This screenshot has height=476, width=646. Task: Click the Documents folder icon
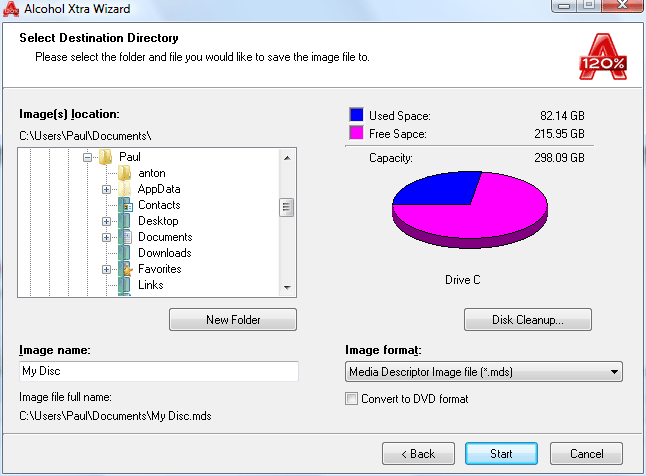[125, 237]
